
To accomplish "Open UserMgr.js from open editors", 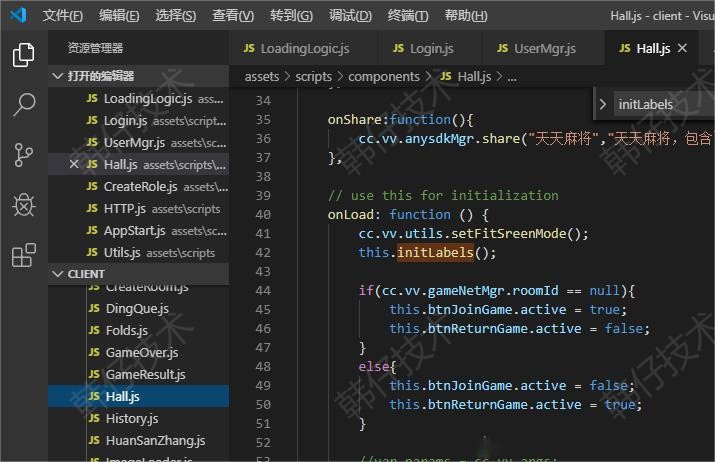I will [138, 143].
